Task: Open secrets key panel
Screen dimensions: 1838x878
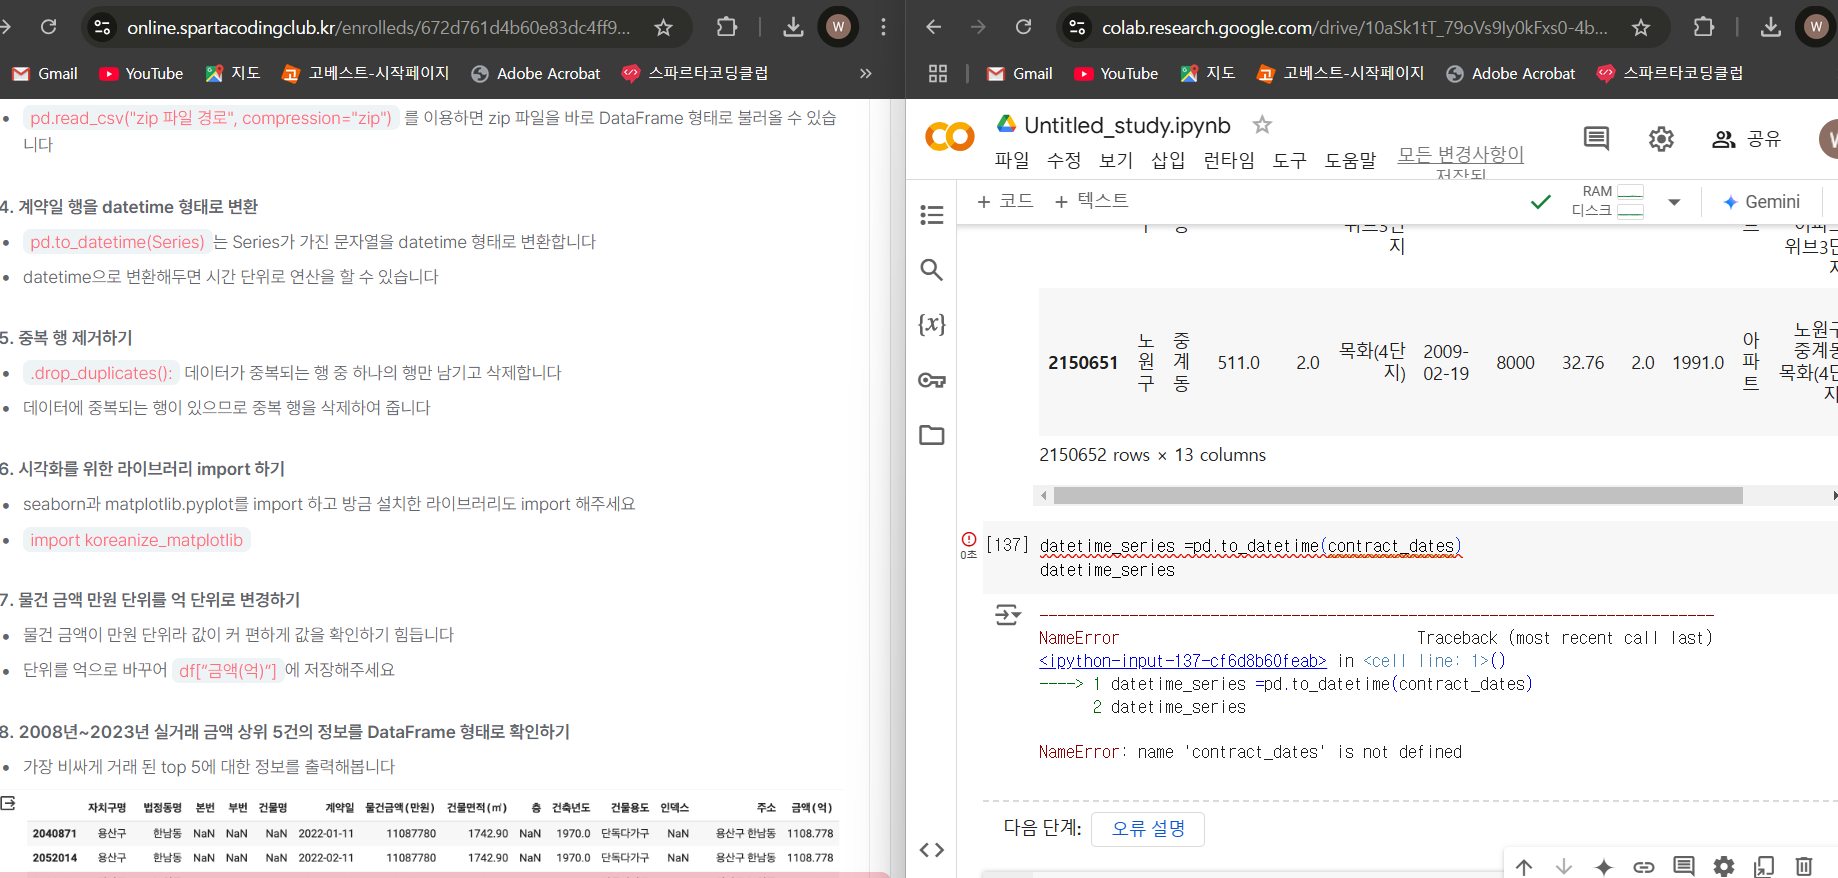Action: pos(932,380)
